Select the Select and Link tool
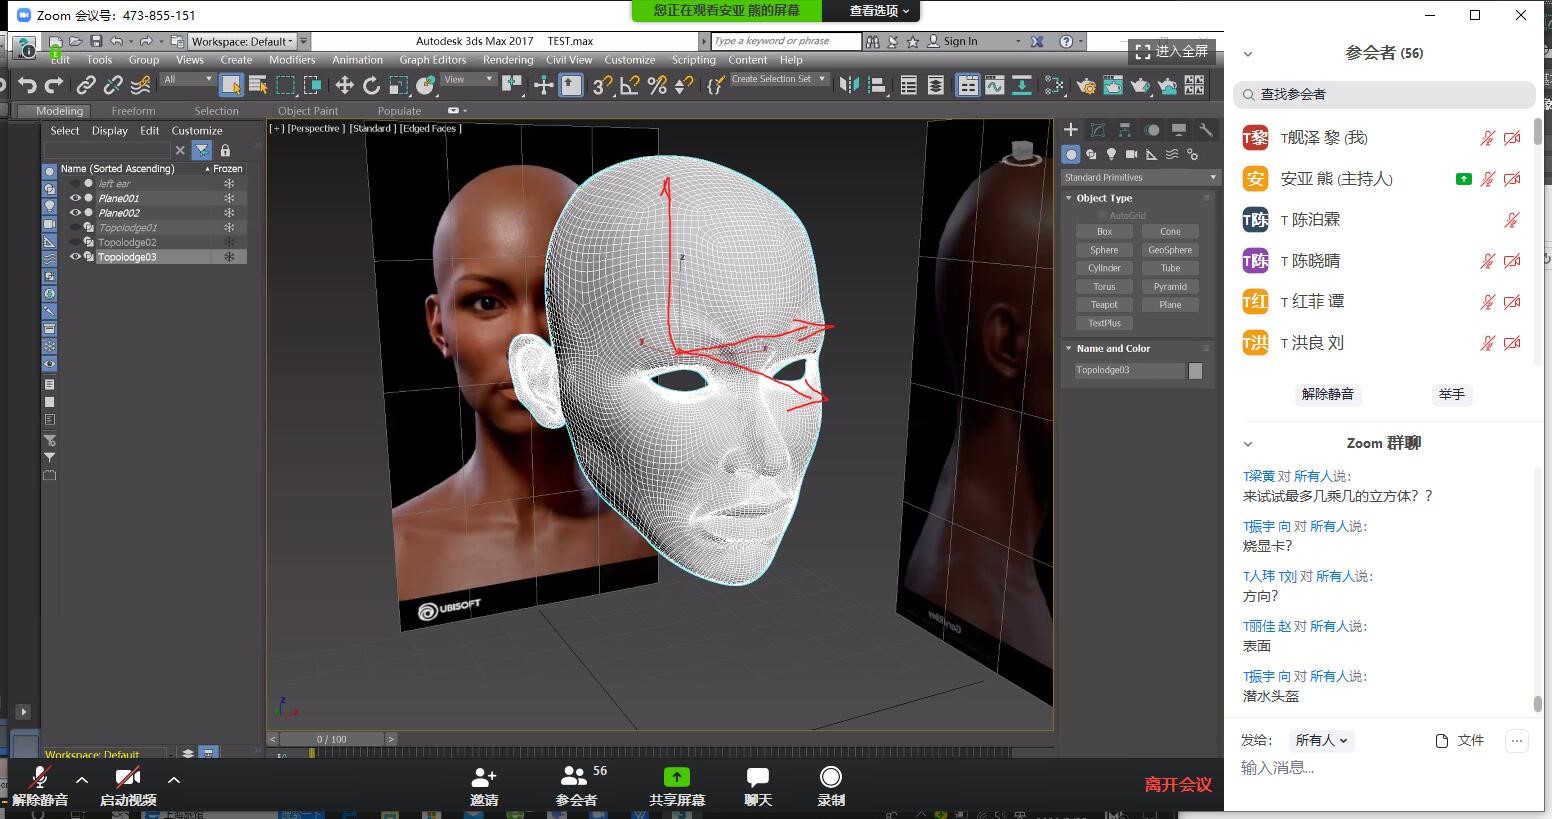This screenshot has height=819, width=1552. [x=87, y=86]
